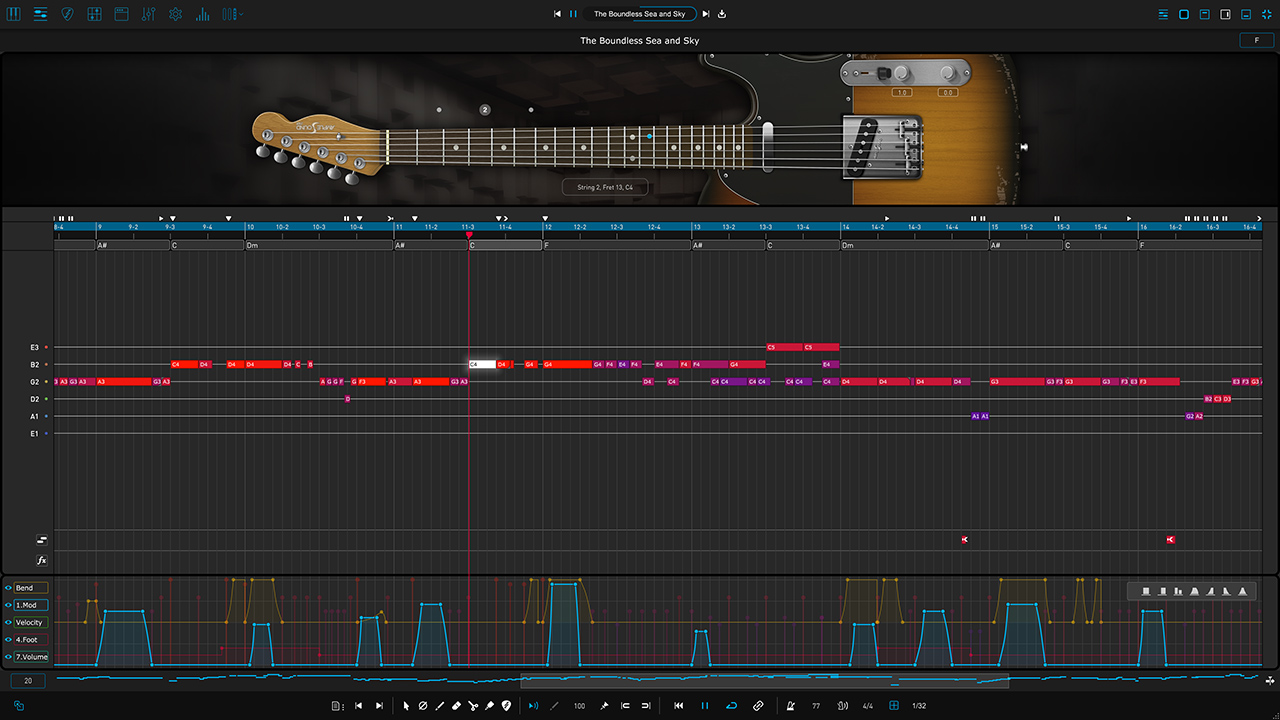This screenshot has height=720, width=1280.
Task: Click the link icon at bottom left corner
Action: click(18, 705)
